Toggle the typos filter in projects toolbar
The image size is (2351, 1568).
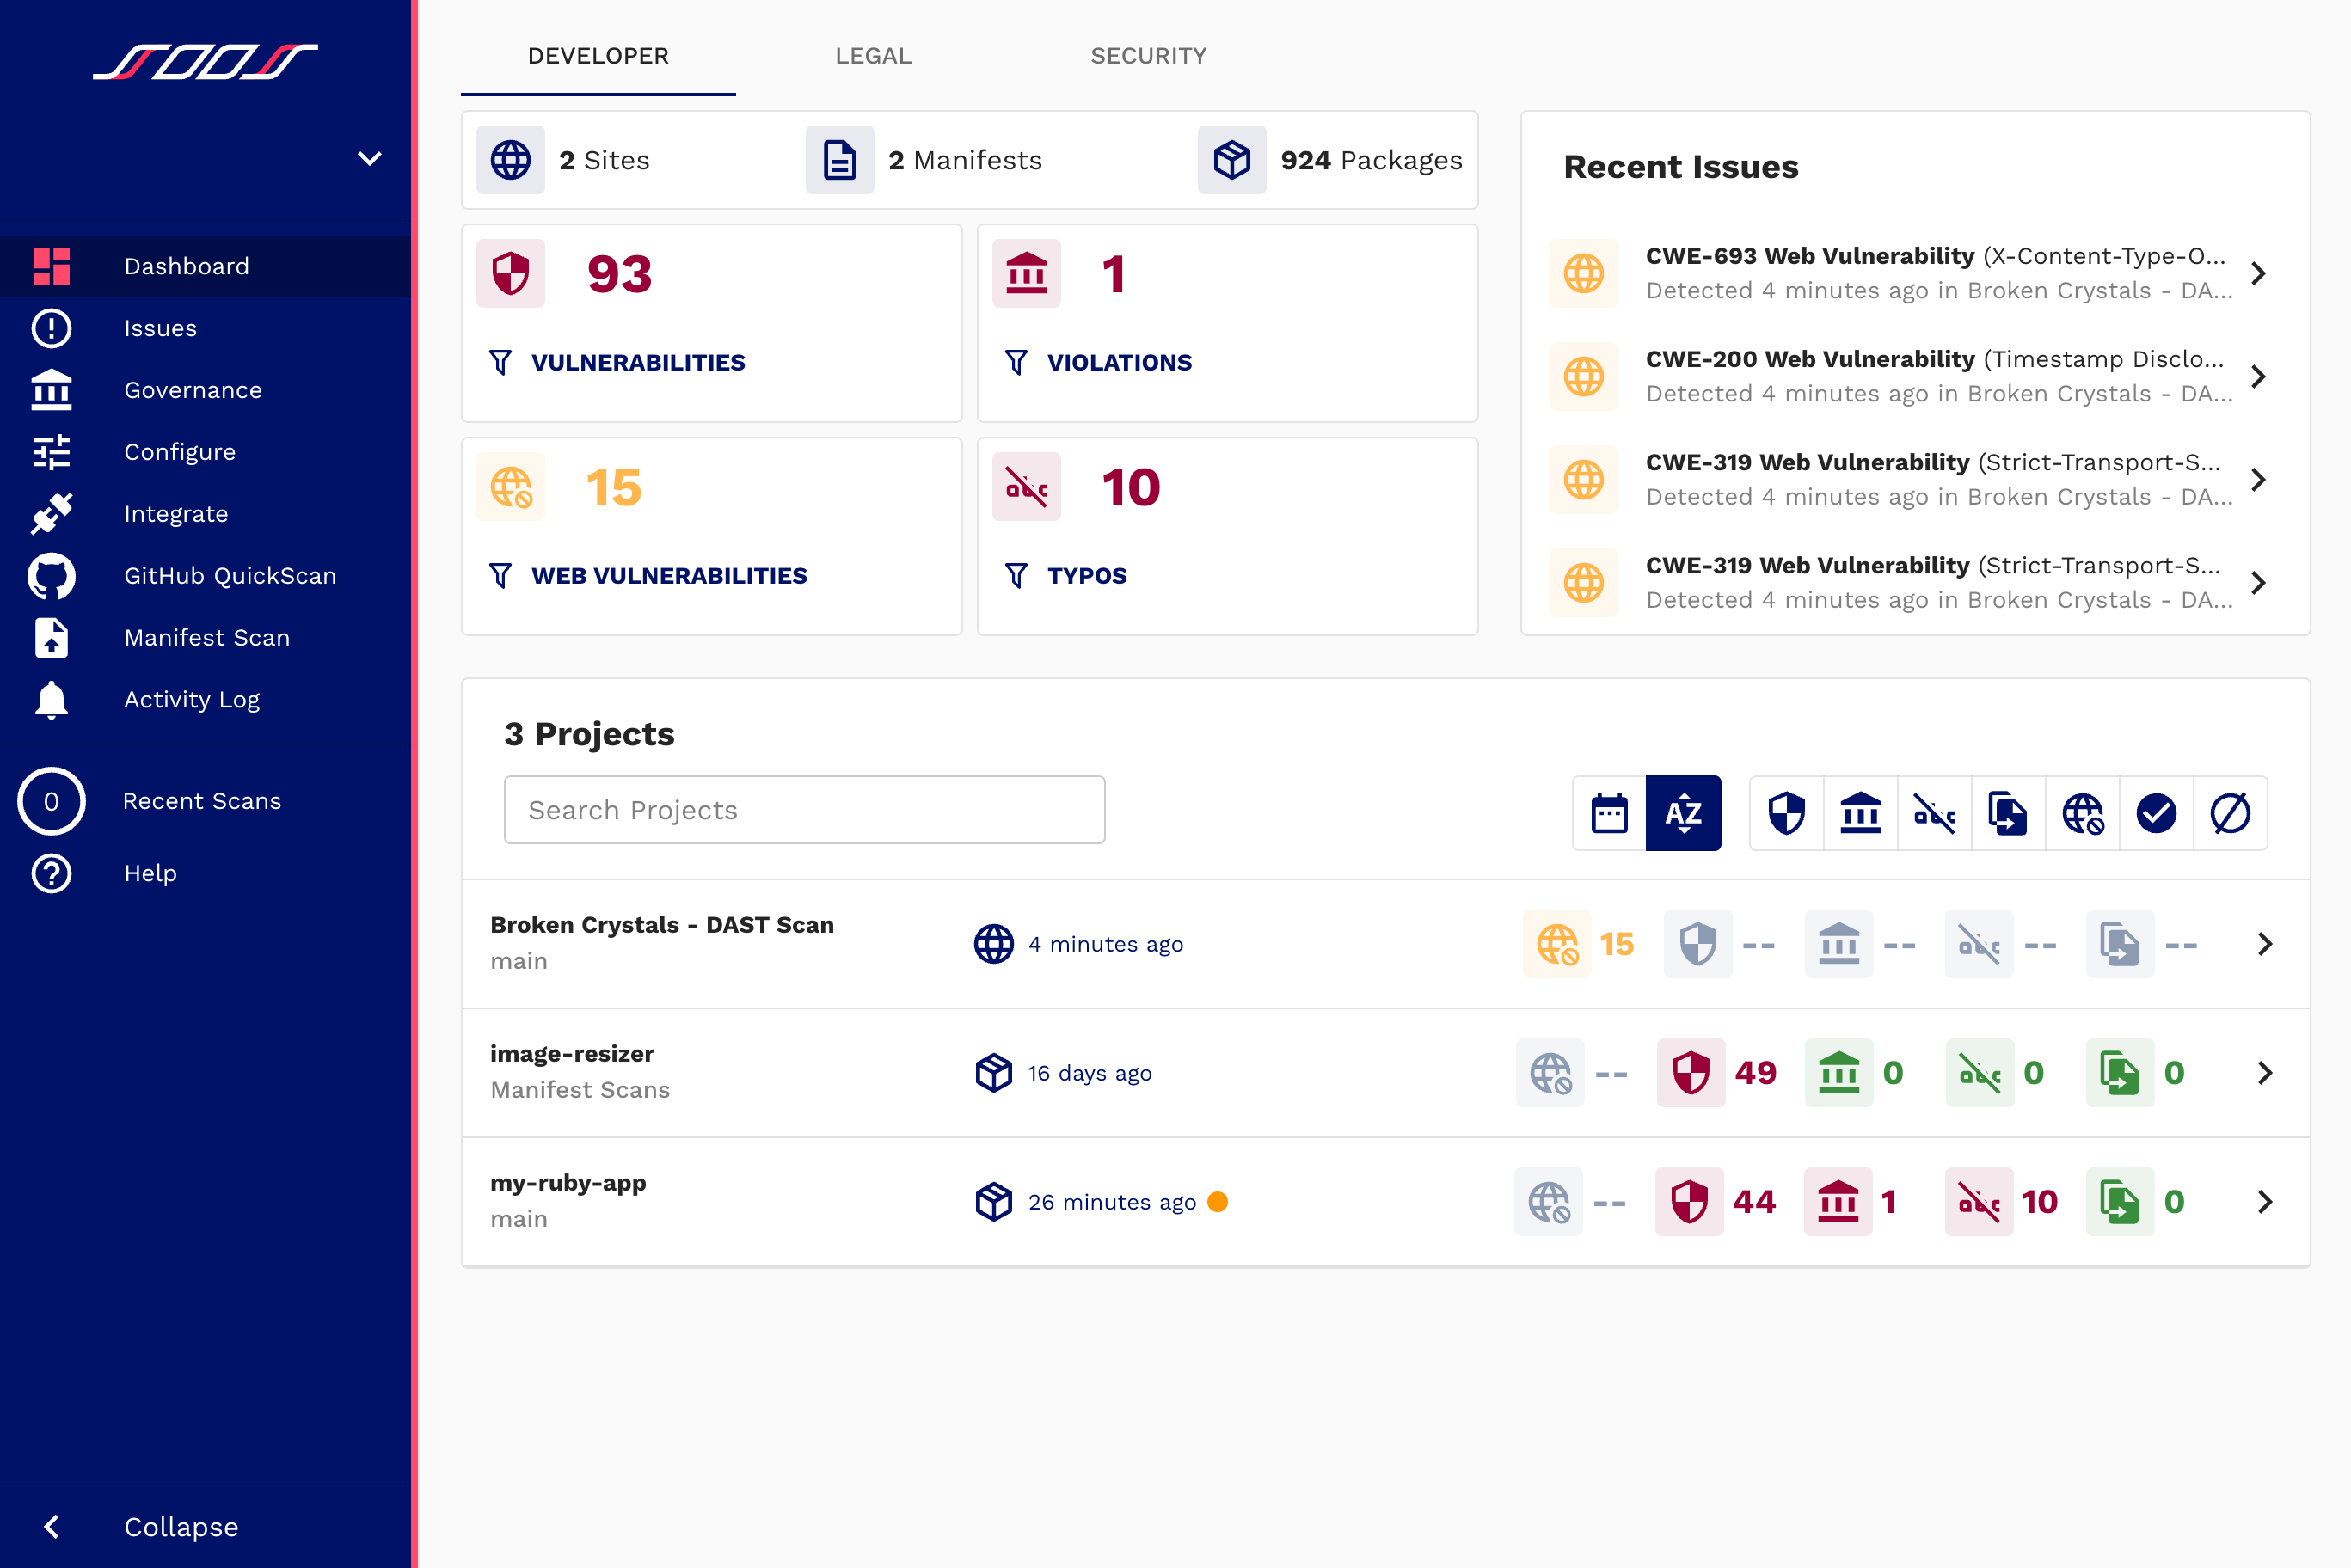1934,813
